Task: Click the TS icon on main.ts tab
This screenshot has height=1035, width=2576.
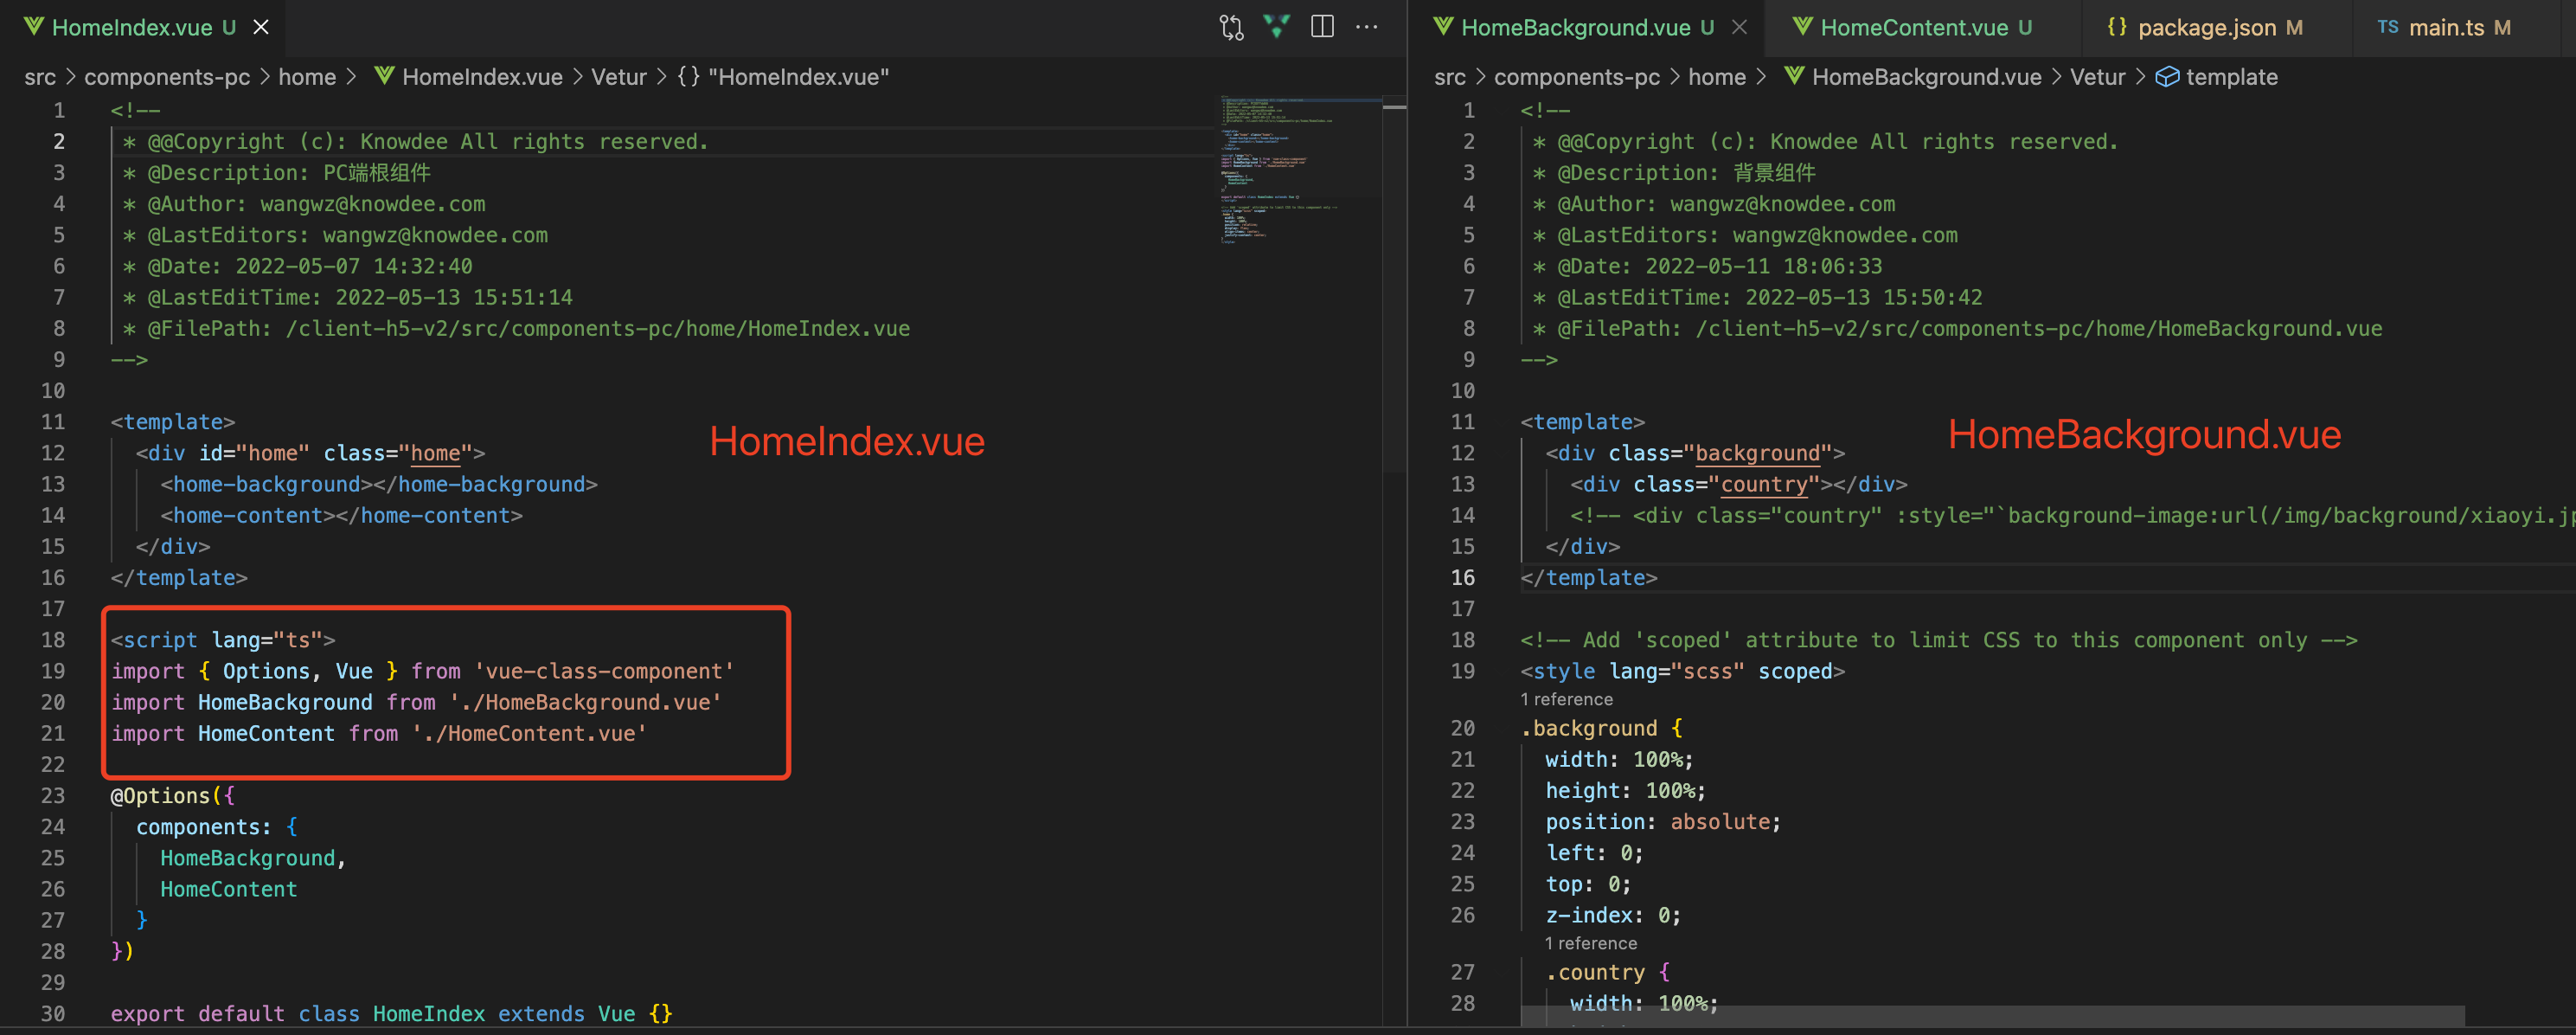Action: point(2388,27)
